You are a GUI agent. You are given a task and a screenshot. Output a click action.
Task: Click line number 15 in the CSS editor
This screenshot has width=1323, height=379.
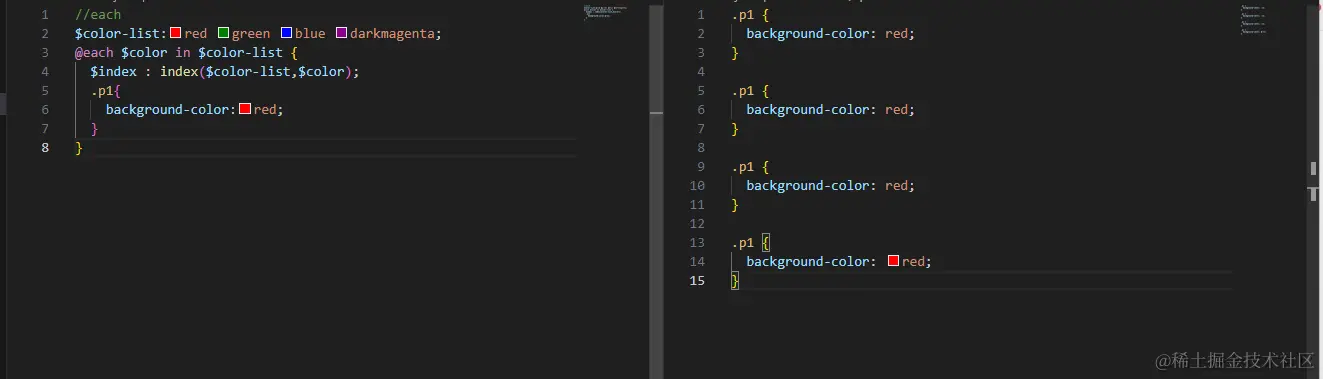697,280
